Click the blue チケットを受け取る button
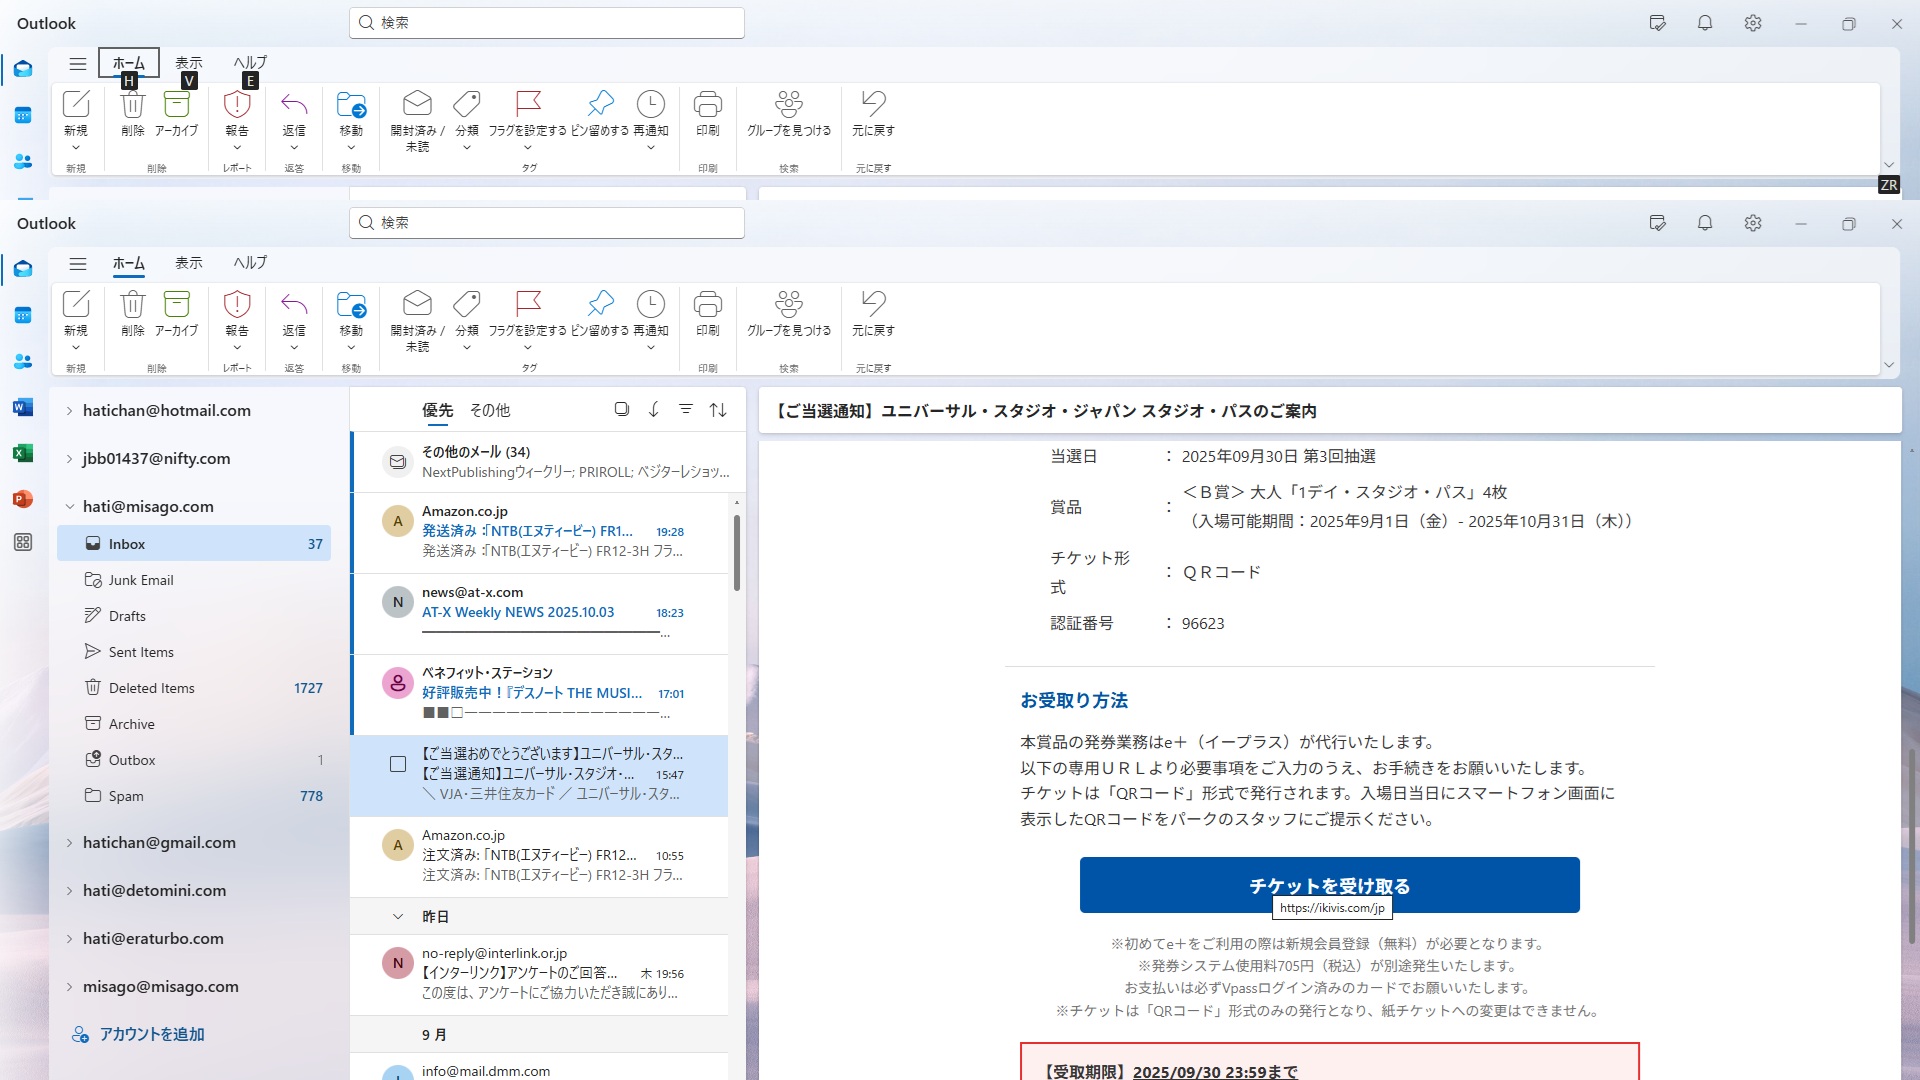The width and height of the screenshot is (1920, 1080). click(1329, 883)
